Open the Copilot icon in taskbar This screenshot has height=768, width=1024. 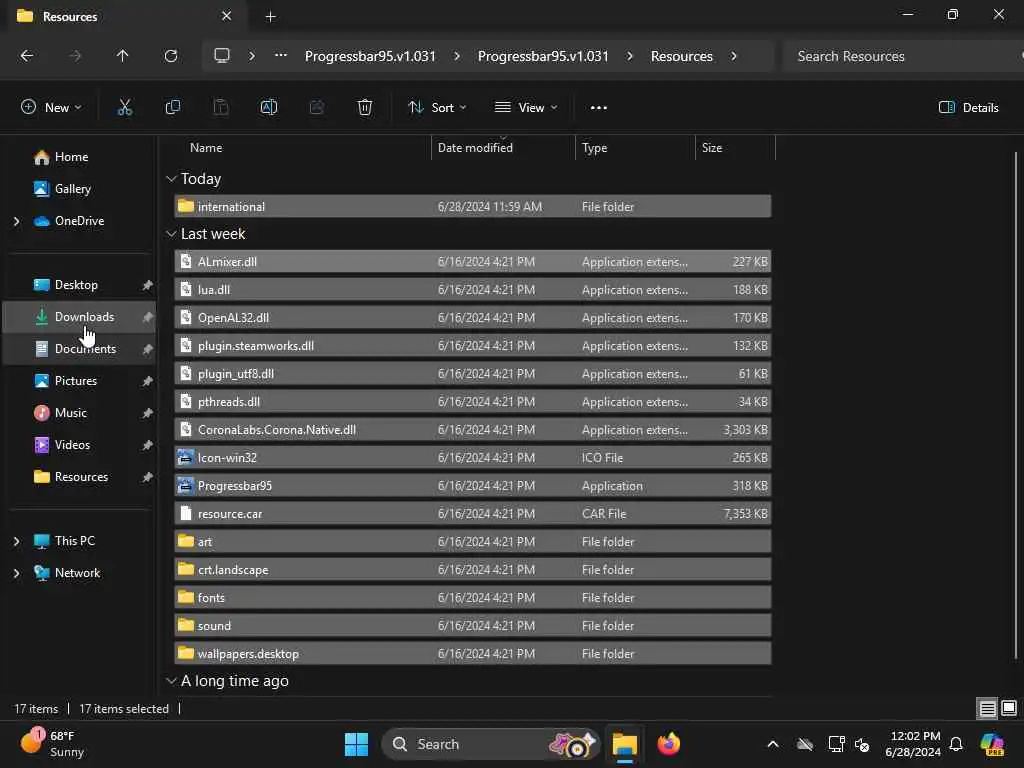pyautogui.click(x=992, y=744)
